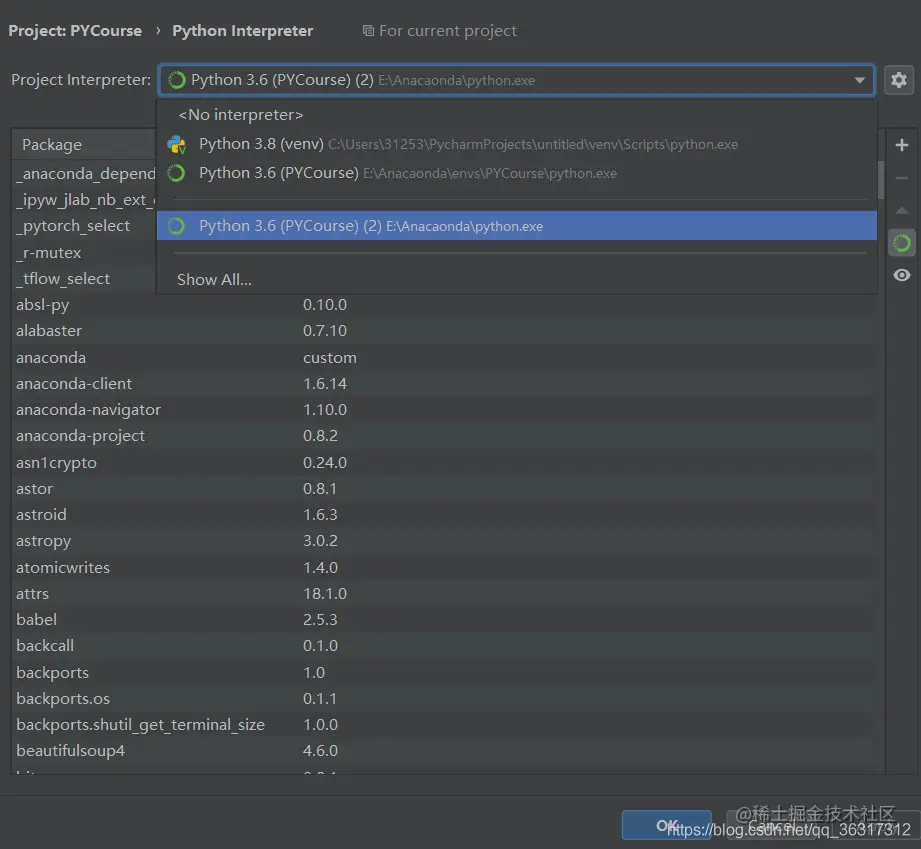Open the interpreter settings gear menu

pyautogui.click(x=898, y=80)
